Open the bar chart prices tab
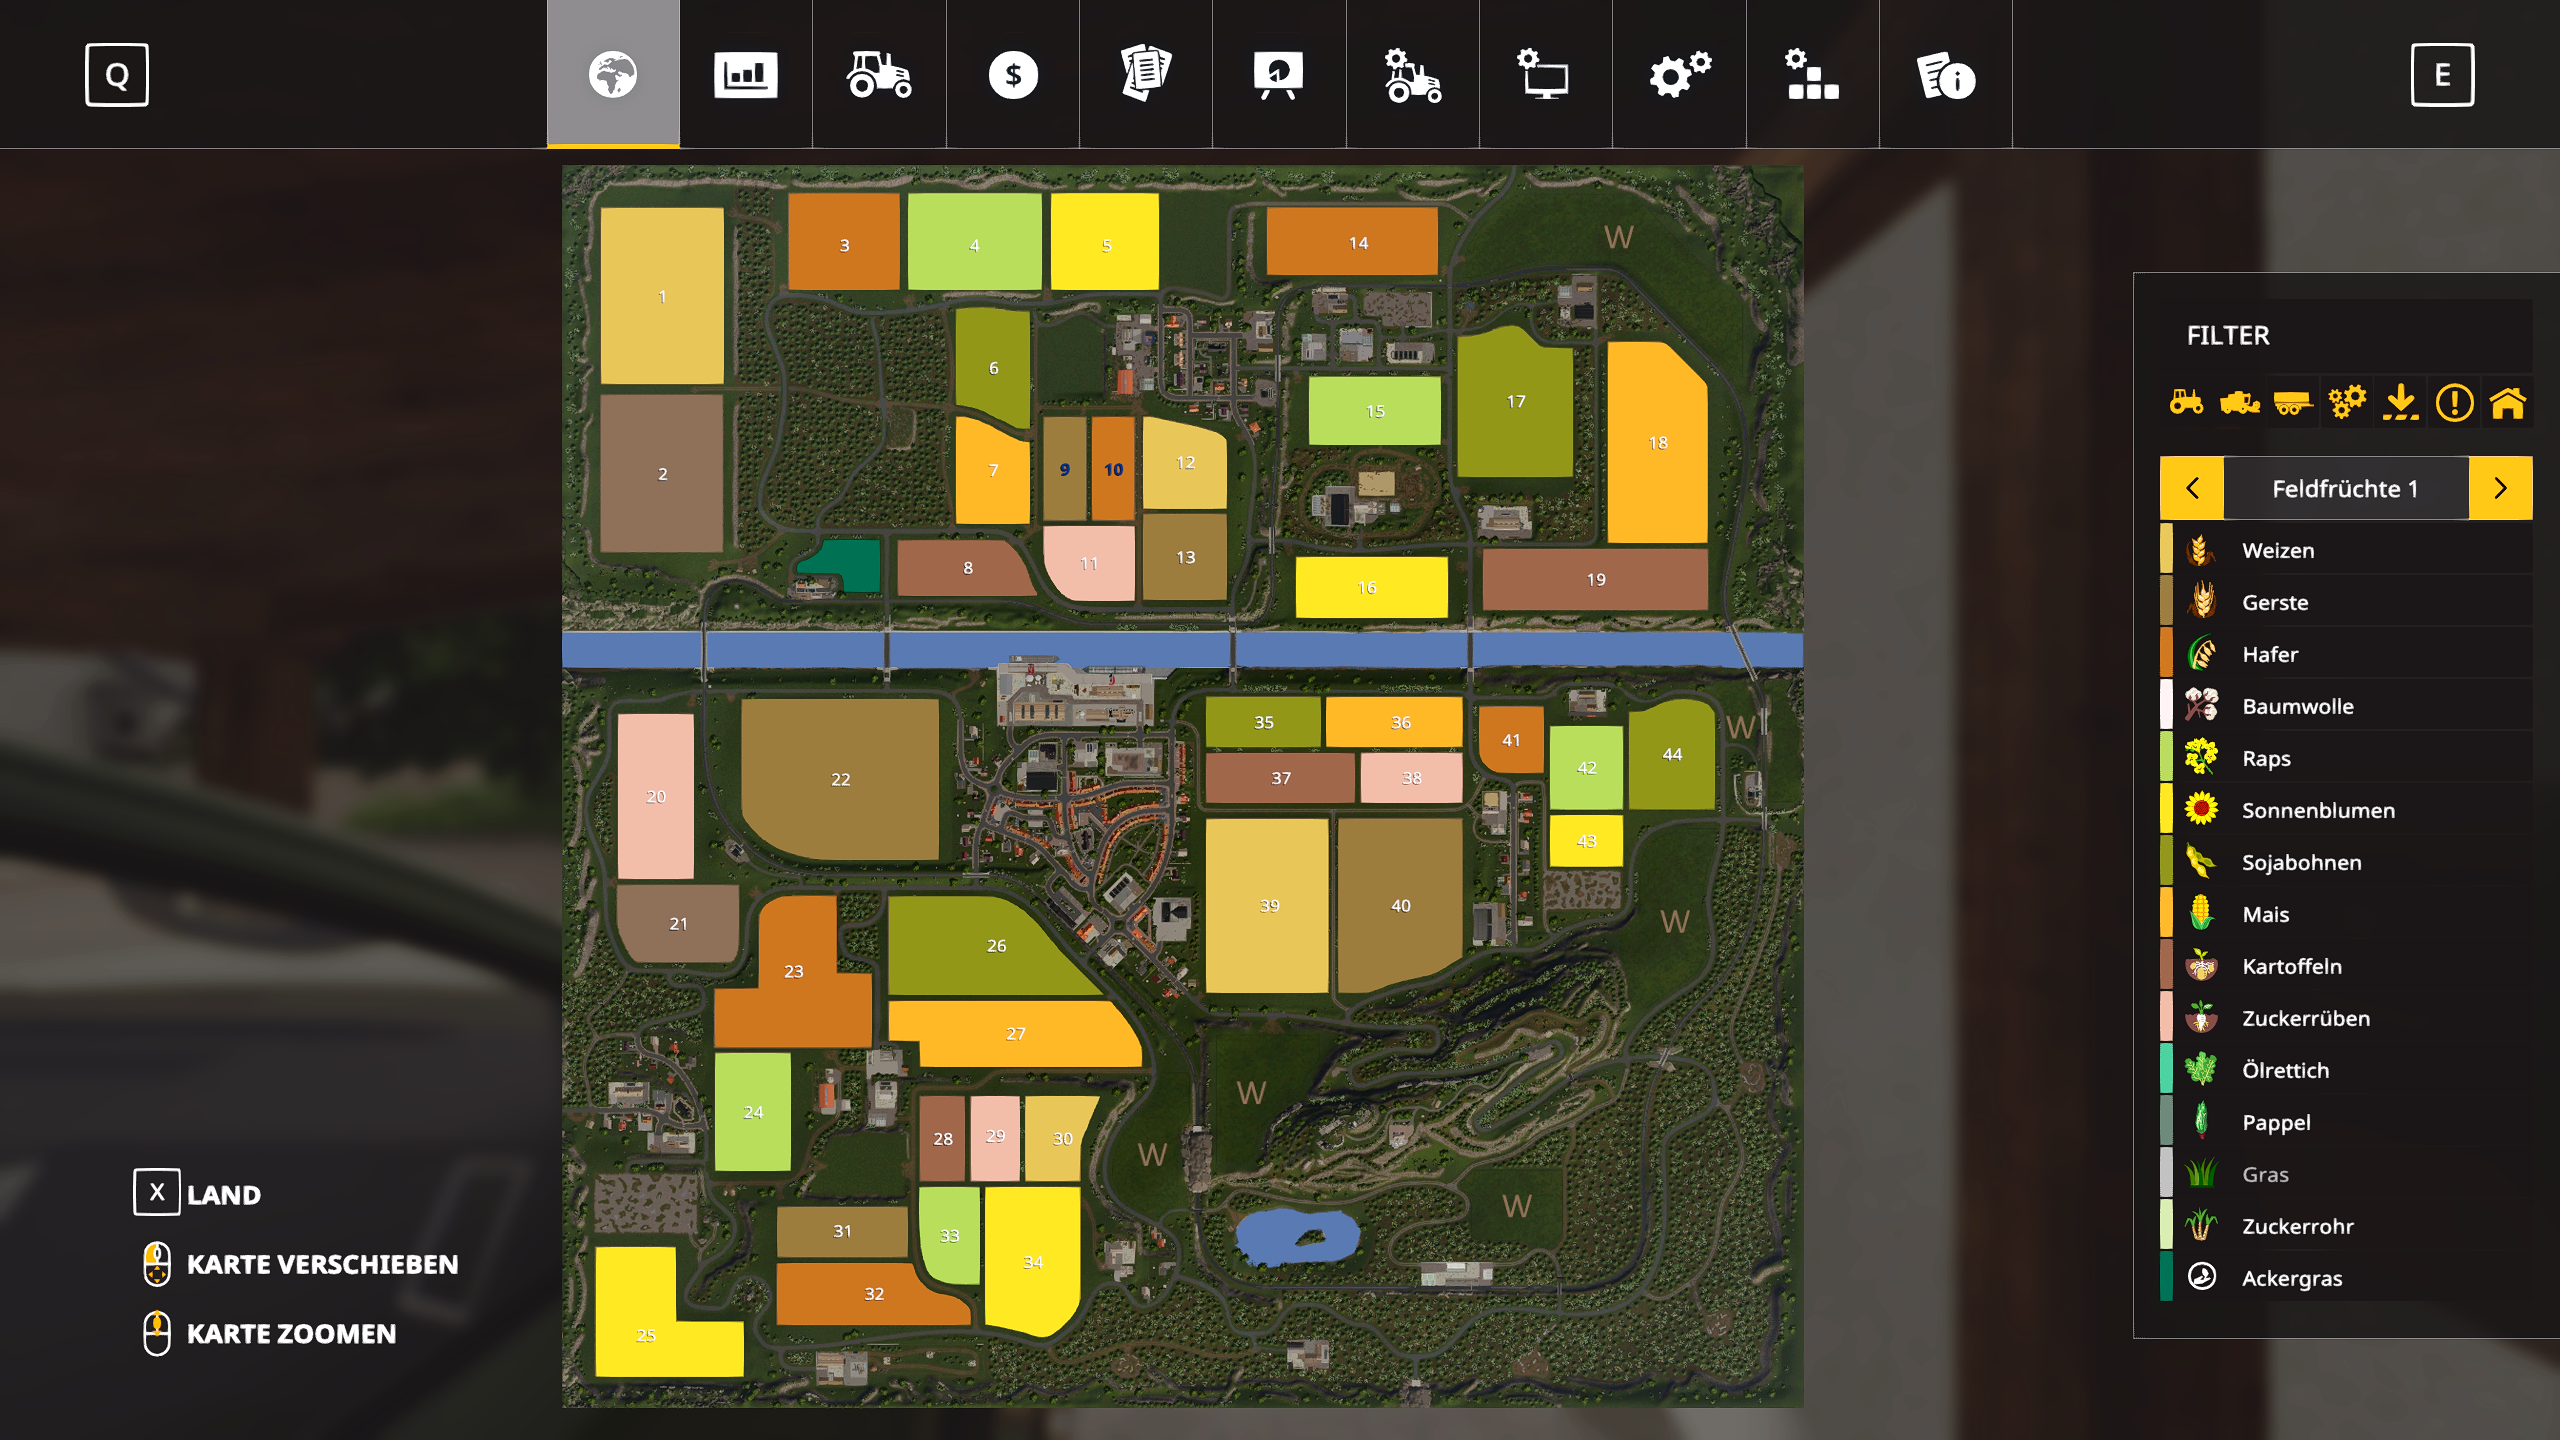The width and height of the screenshot is (2560, 1440). [746, 74]
